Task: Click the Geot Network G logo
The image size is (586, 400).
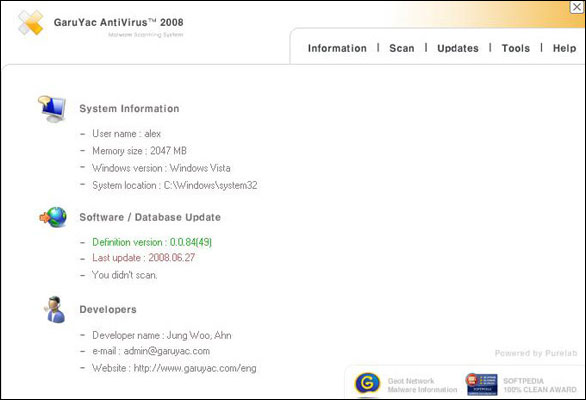Action: [x=367, y=384]
